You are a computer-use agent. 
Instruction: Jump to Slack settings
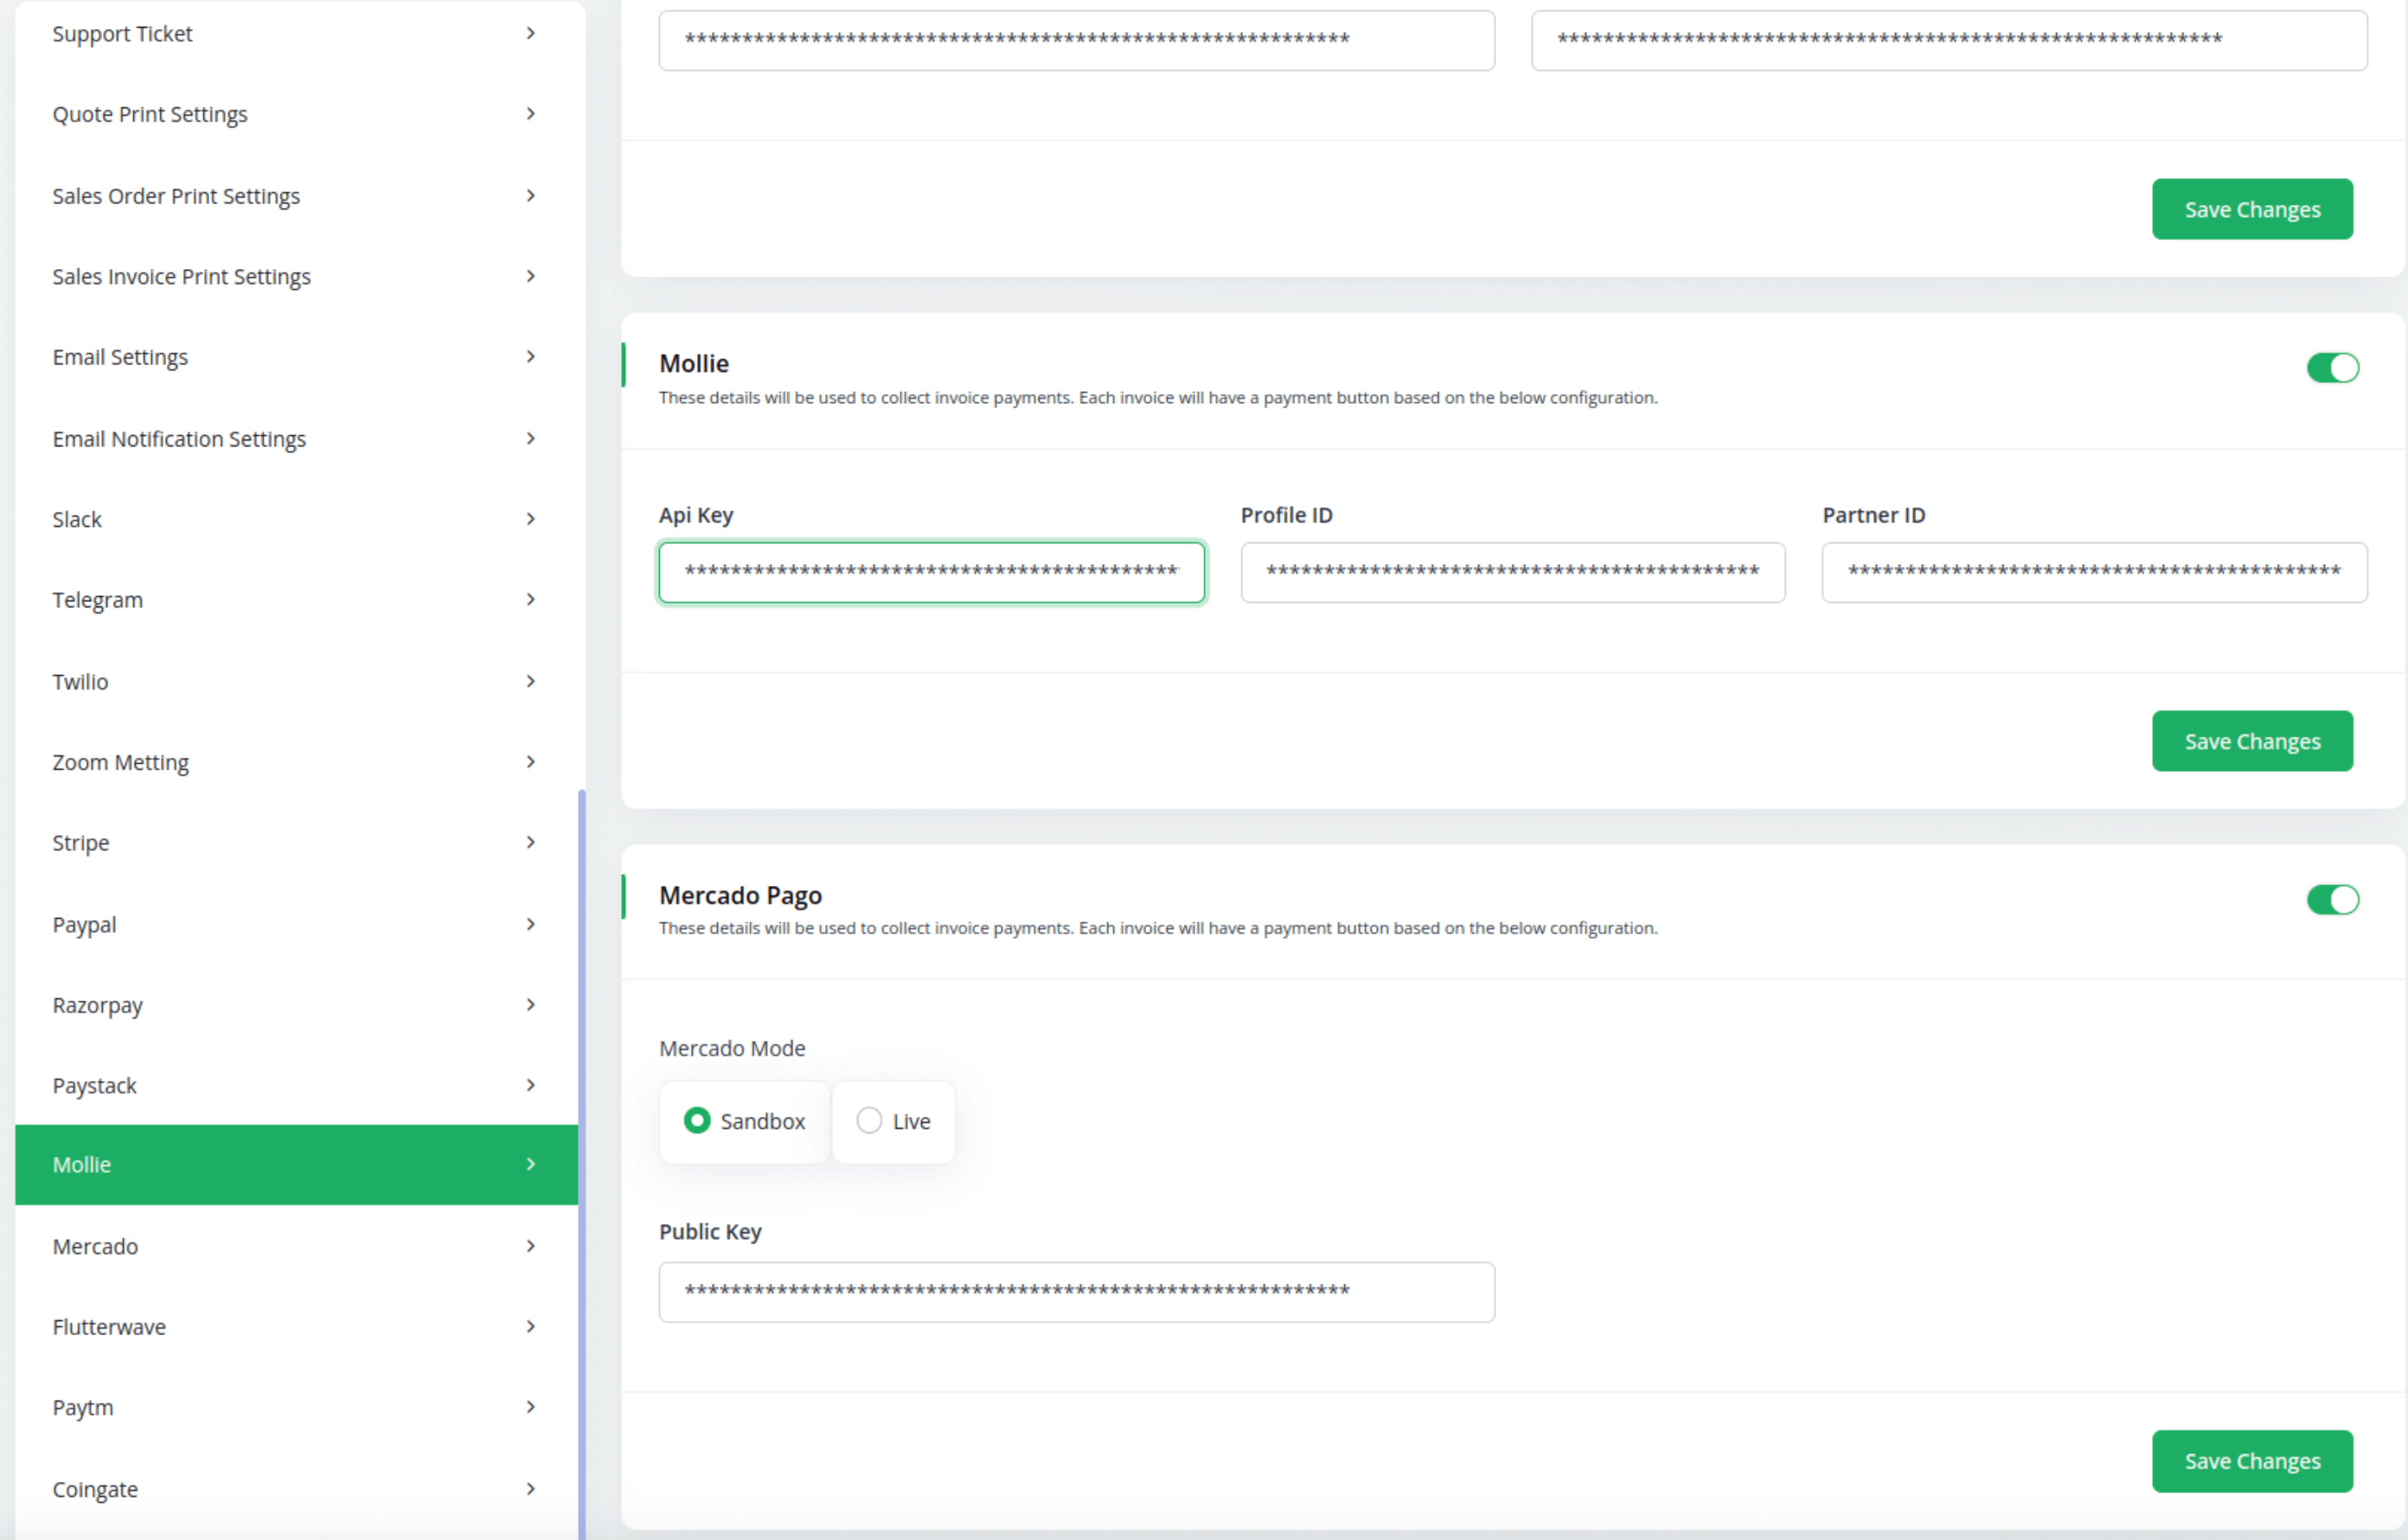coord(297,519)
